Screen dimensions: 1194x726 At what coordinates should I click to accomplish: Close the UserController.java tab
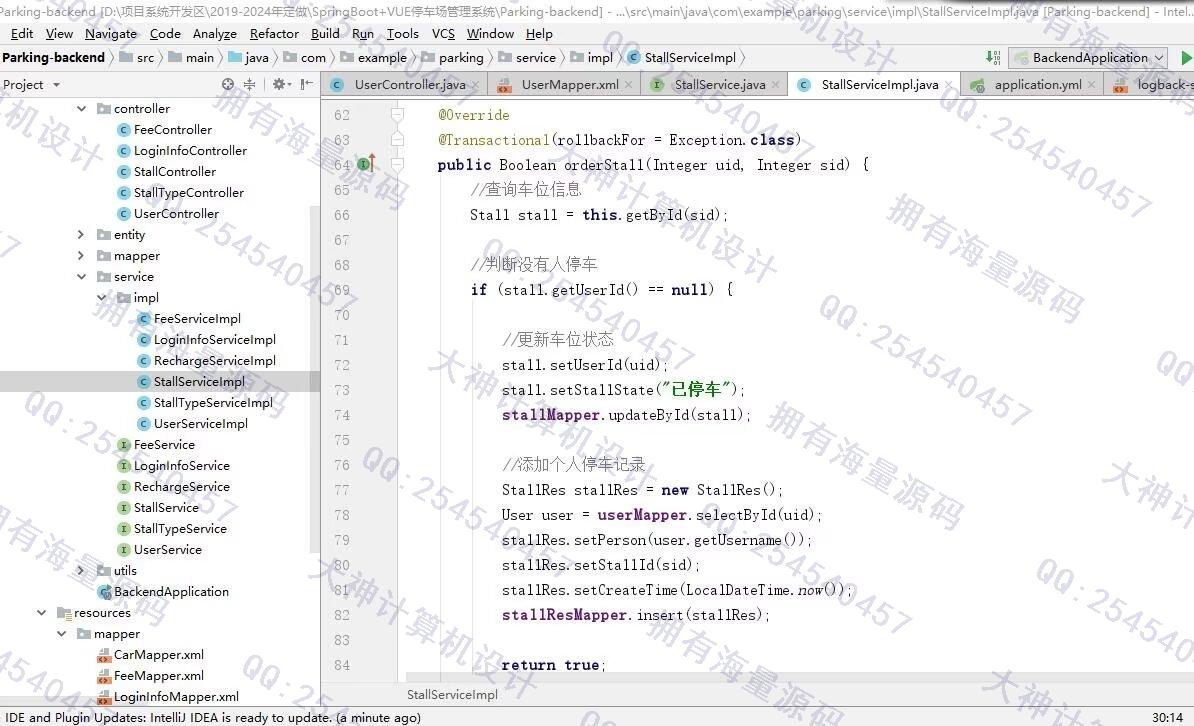(475, 85)
